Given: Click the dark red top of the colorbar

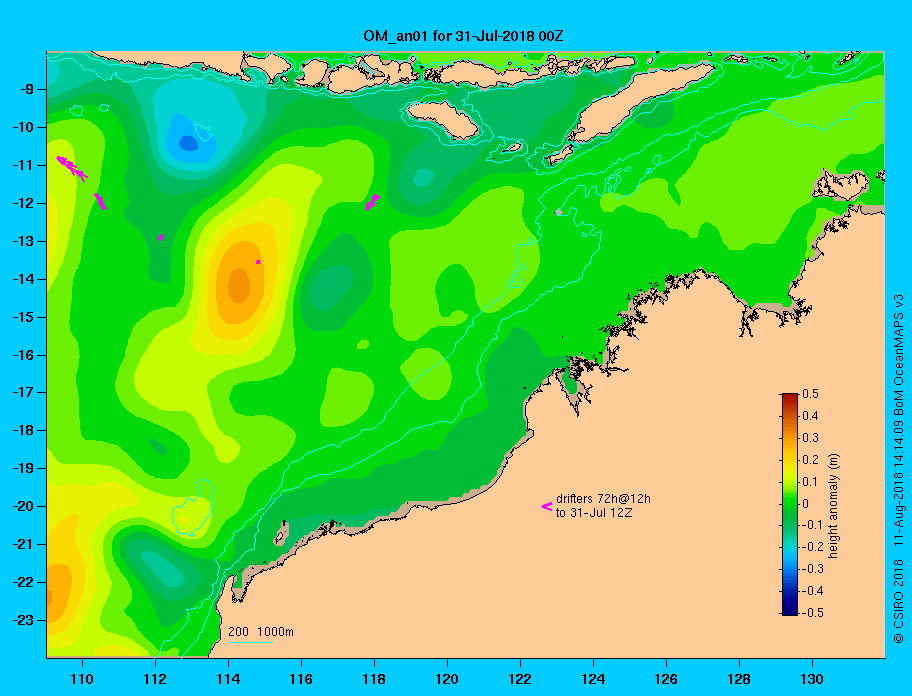Looking at the screenshot, I should point(790,397).
